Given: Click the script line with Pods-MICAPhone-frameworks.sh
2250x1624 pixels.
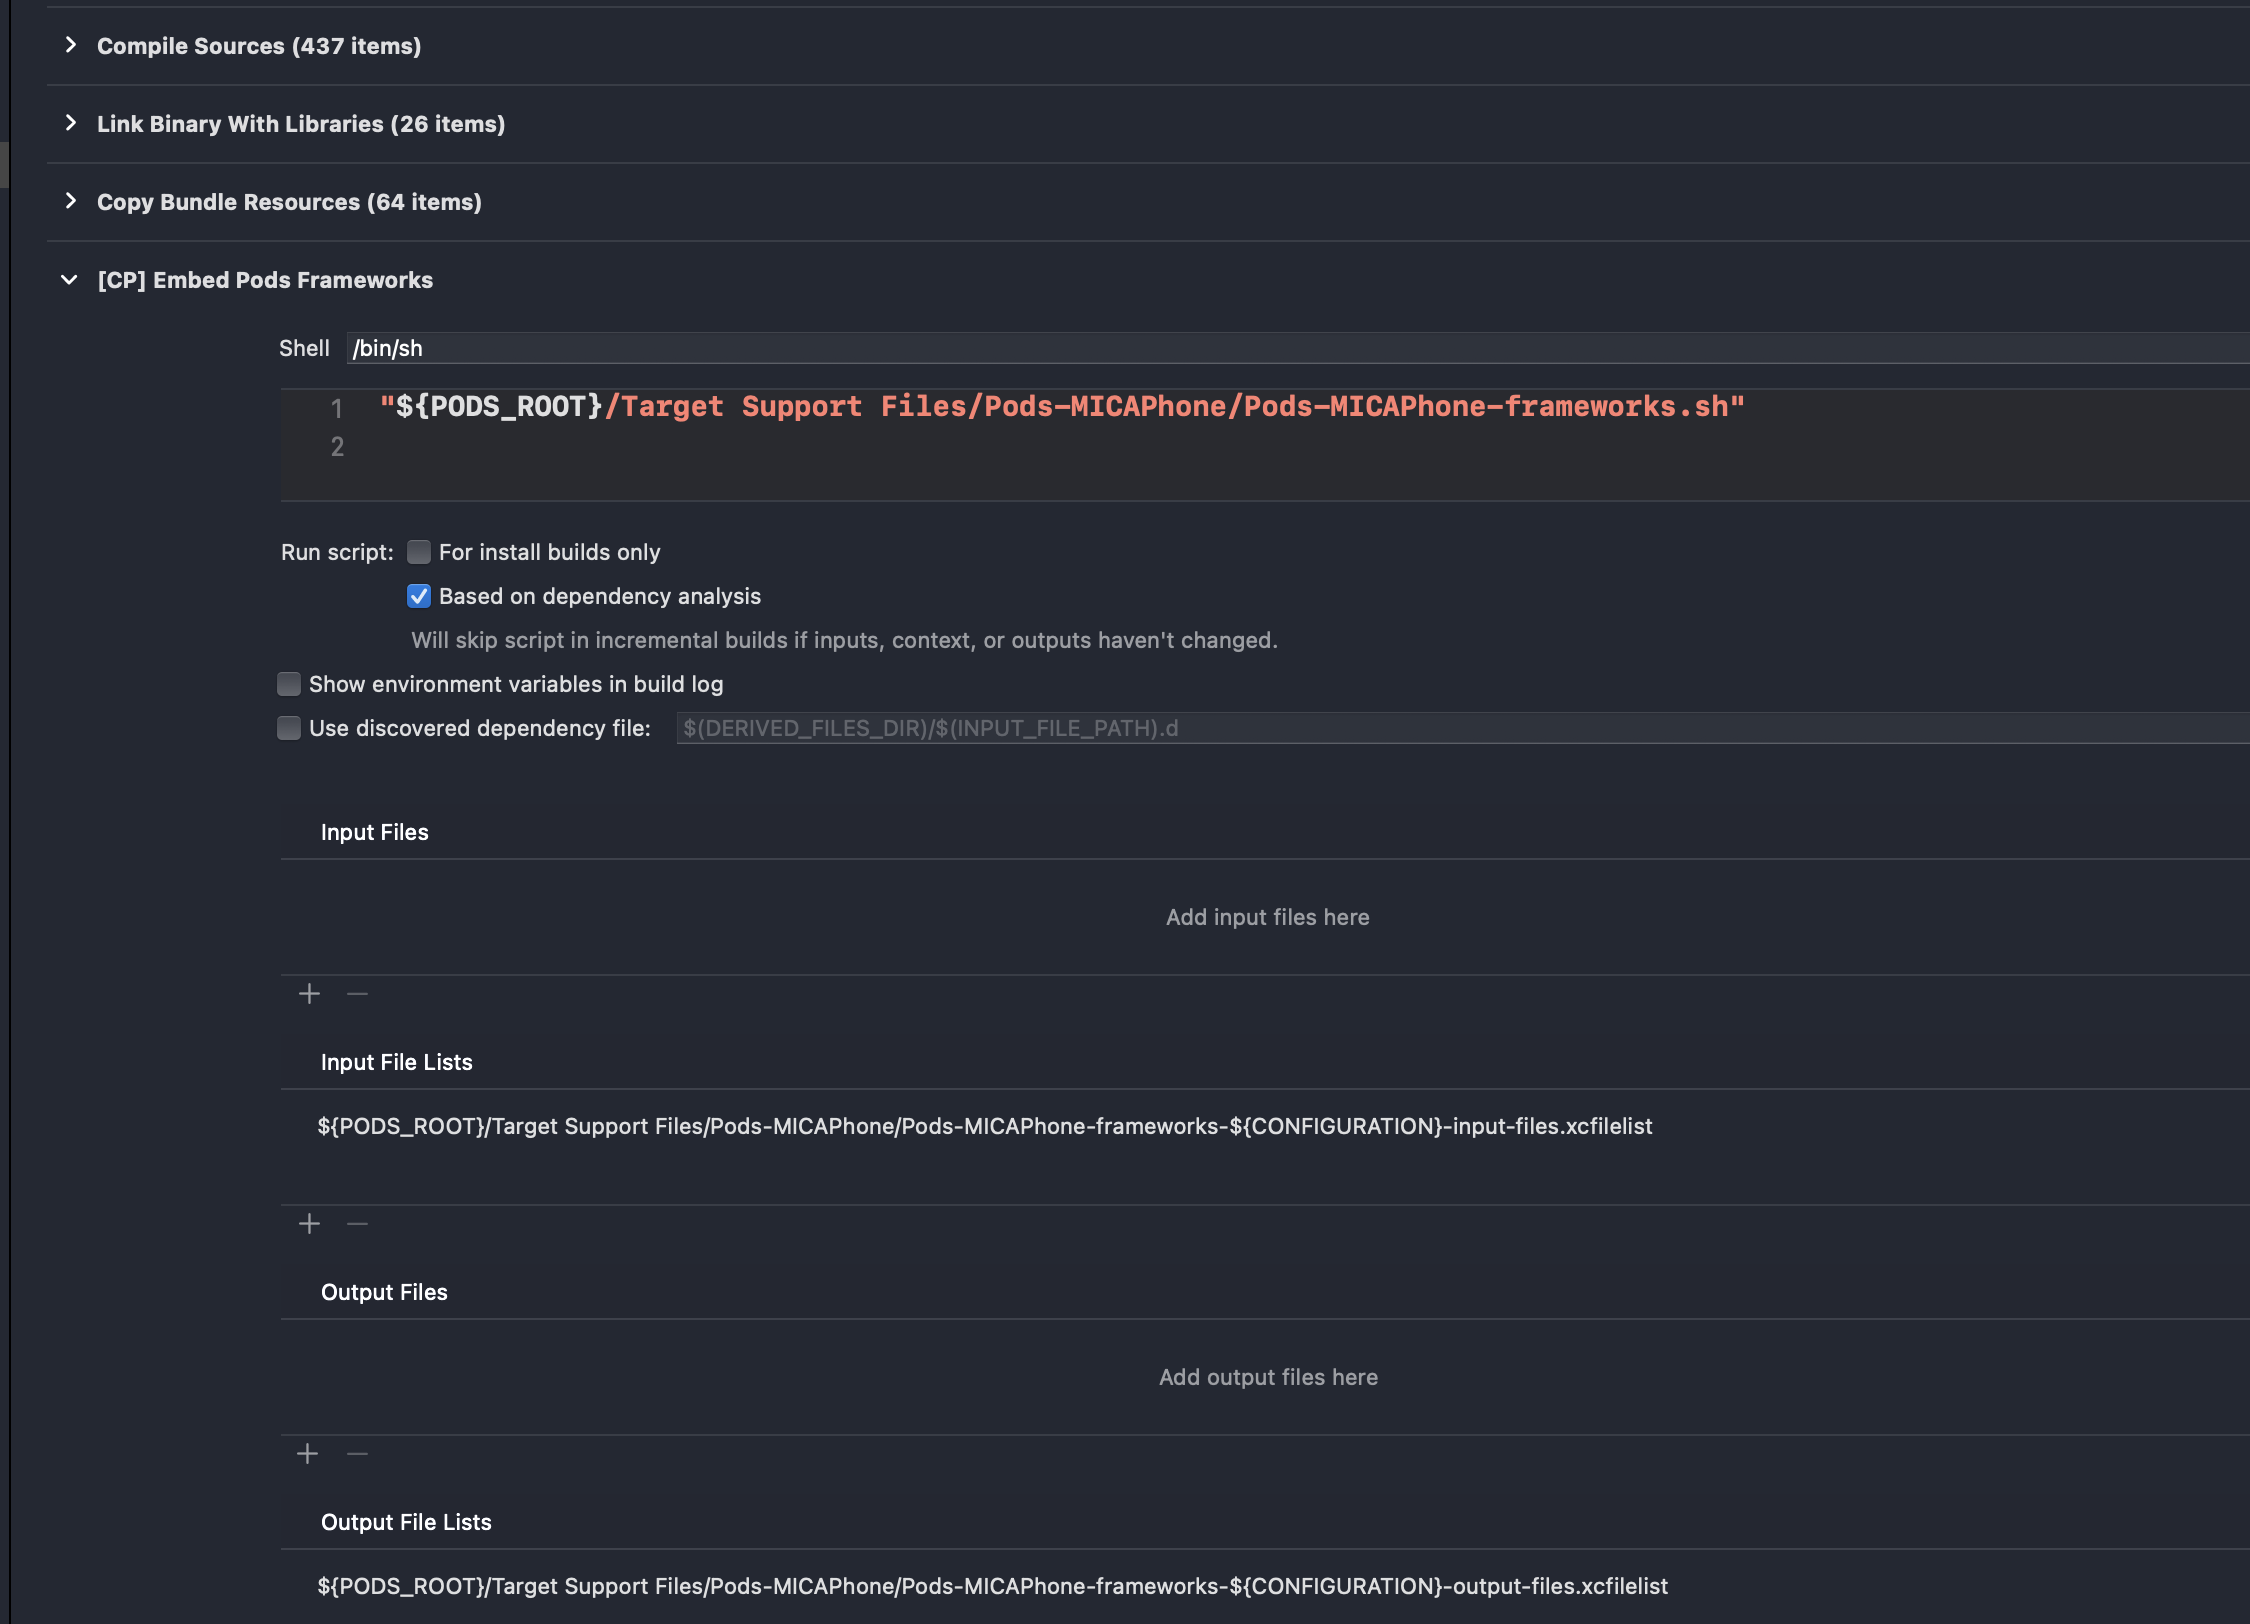Looking at the screenshot, I should 1060,407.
